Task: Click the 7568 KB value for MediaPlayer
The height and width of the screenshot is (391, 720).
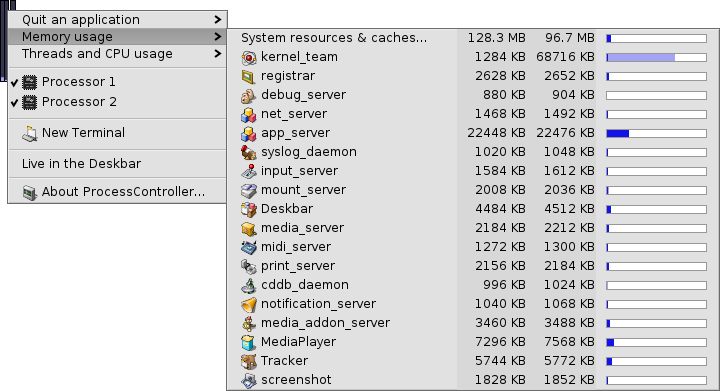Action: pos(569,342)
